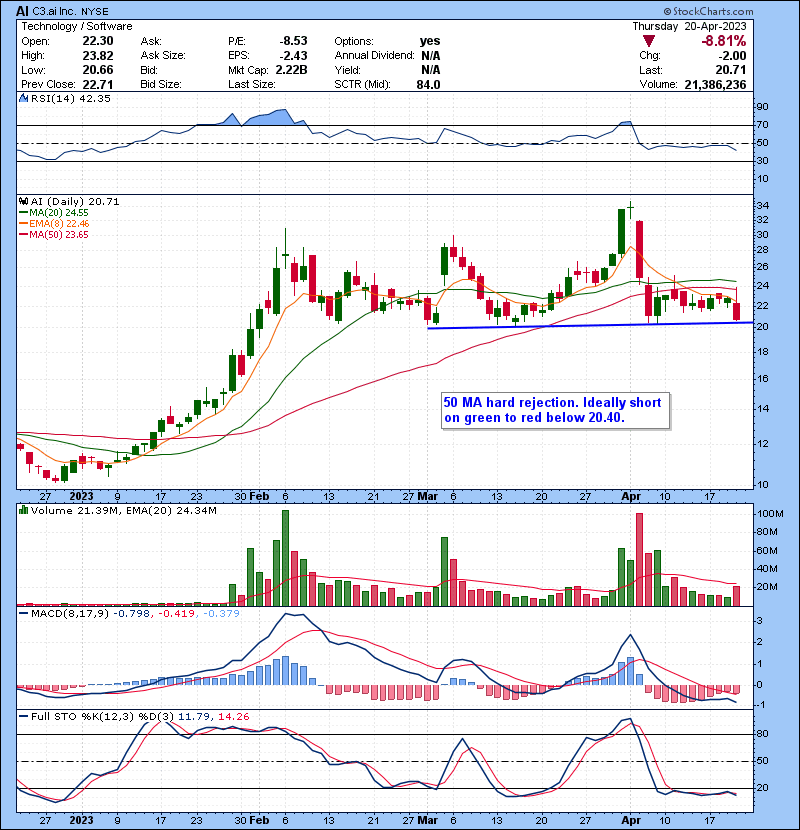
Task: Click the Low value 20.66
Action: pyautogui.click(x=97, y=70)
